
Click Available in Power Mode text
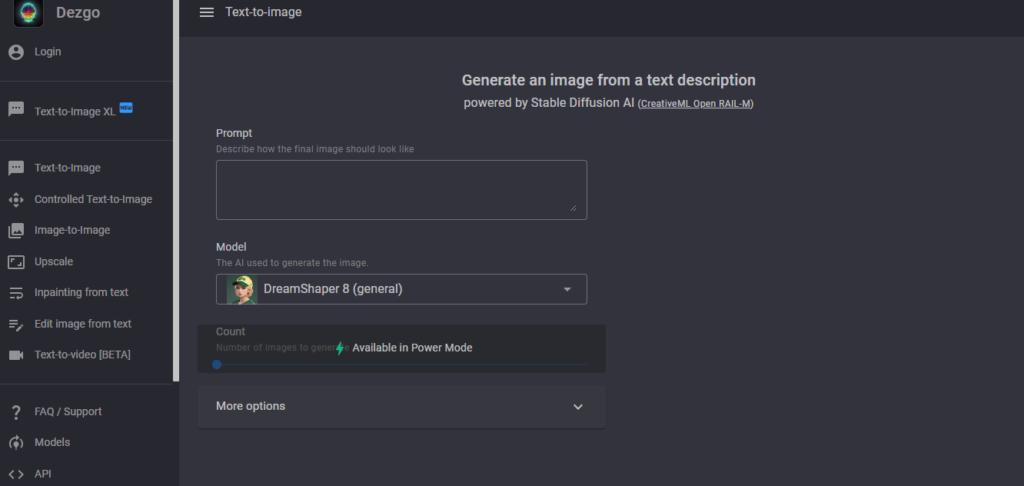[412, 348]
